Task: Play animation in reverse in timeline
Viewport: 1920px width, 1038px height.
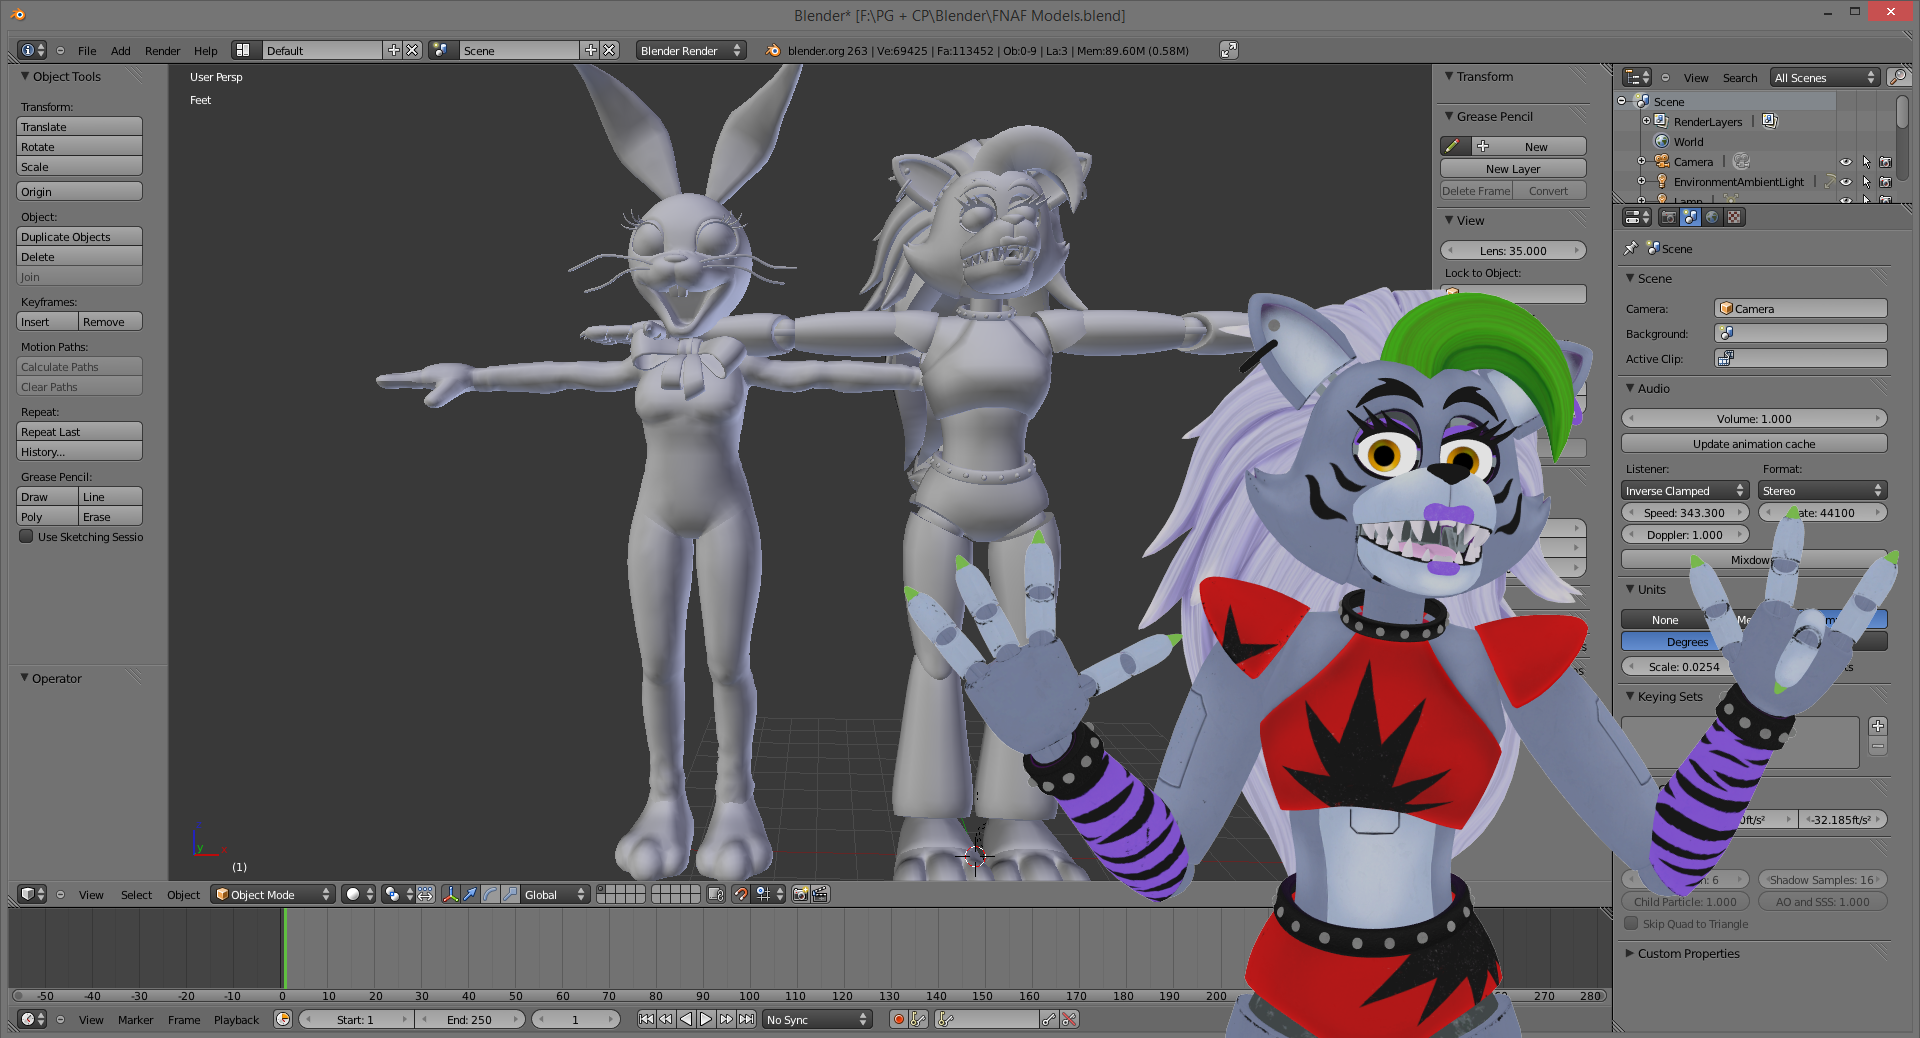Action: coord(686,1019)
